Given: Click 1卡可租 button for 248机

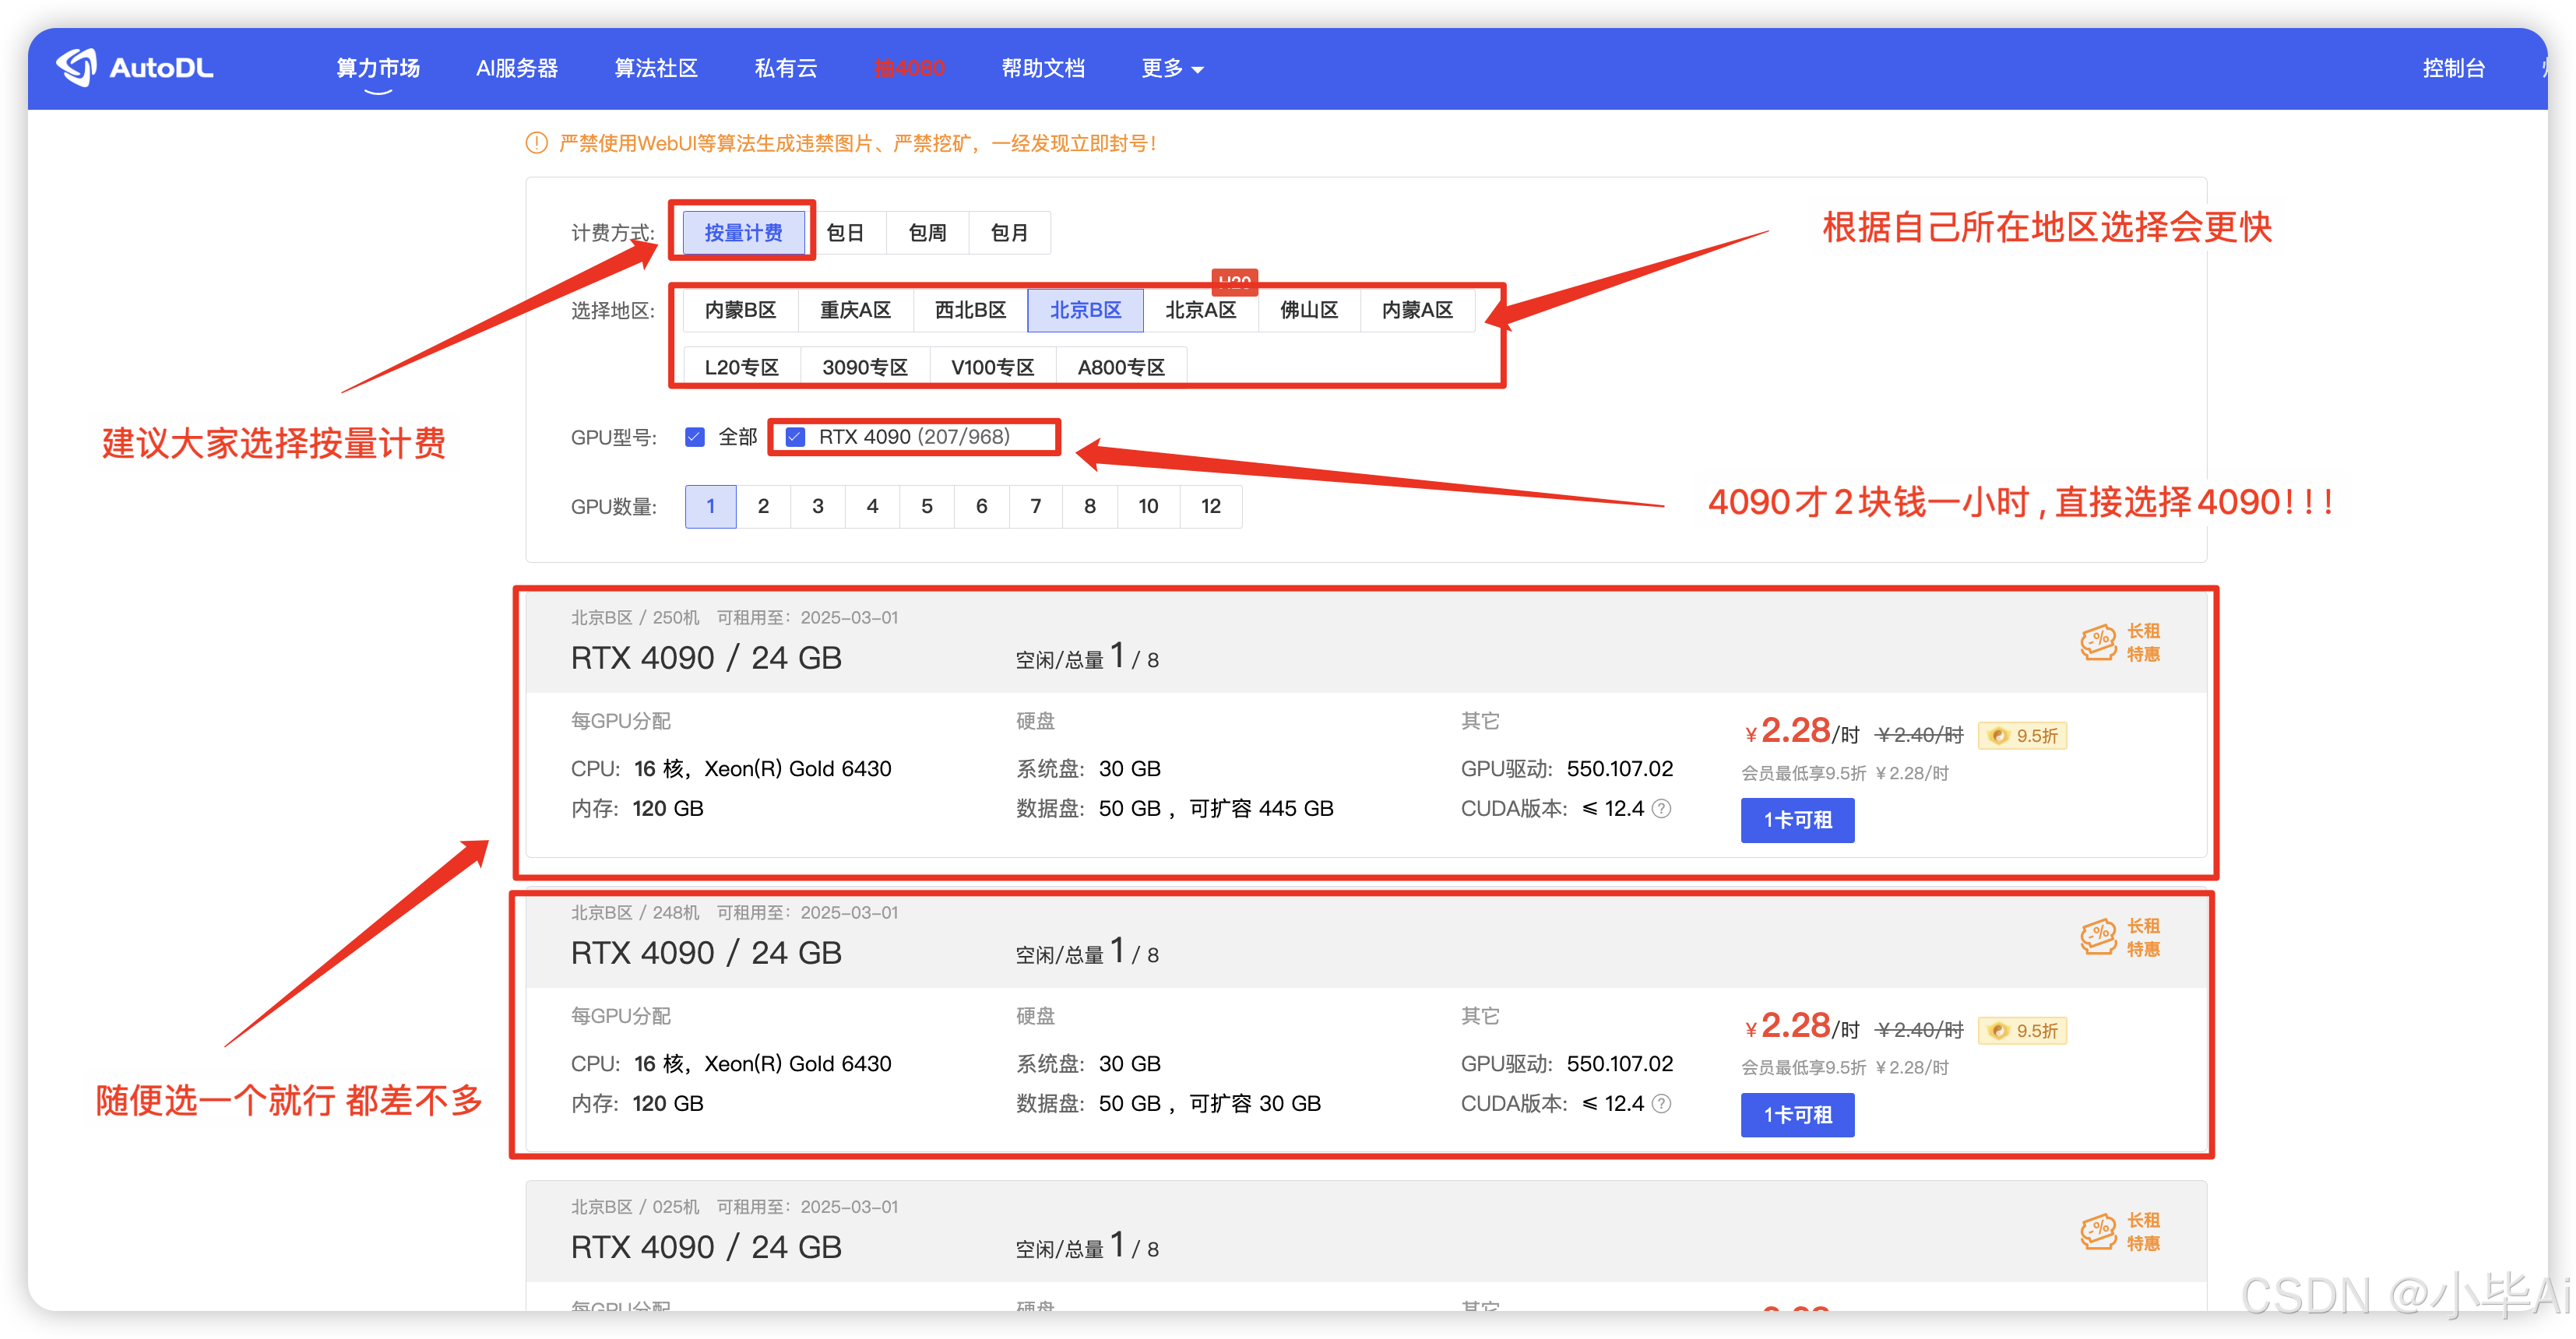Looking at the screenshot, I should point(1797,1115).
